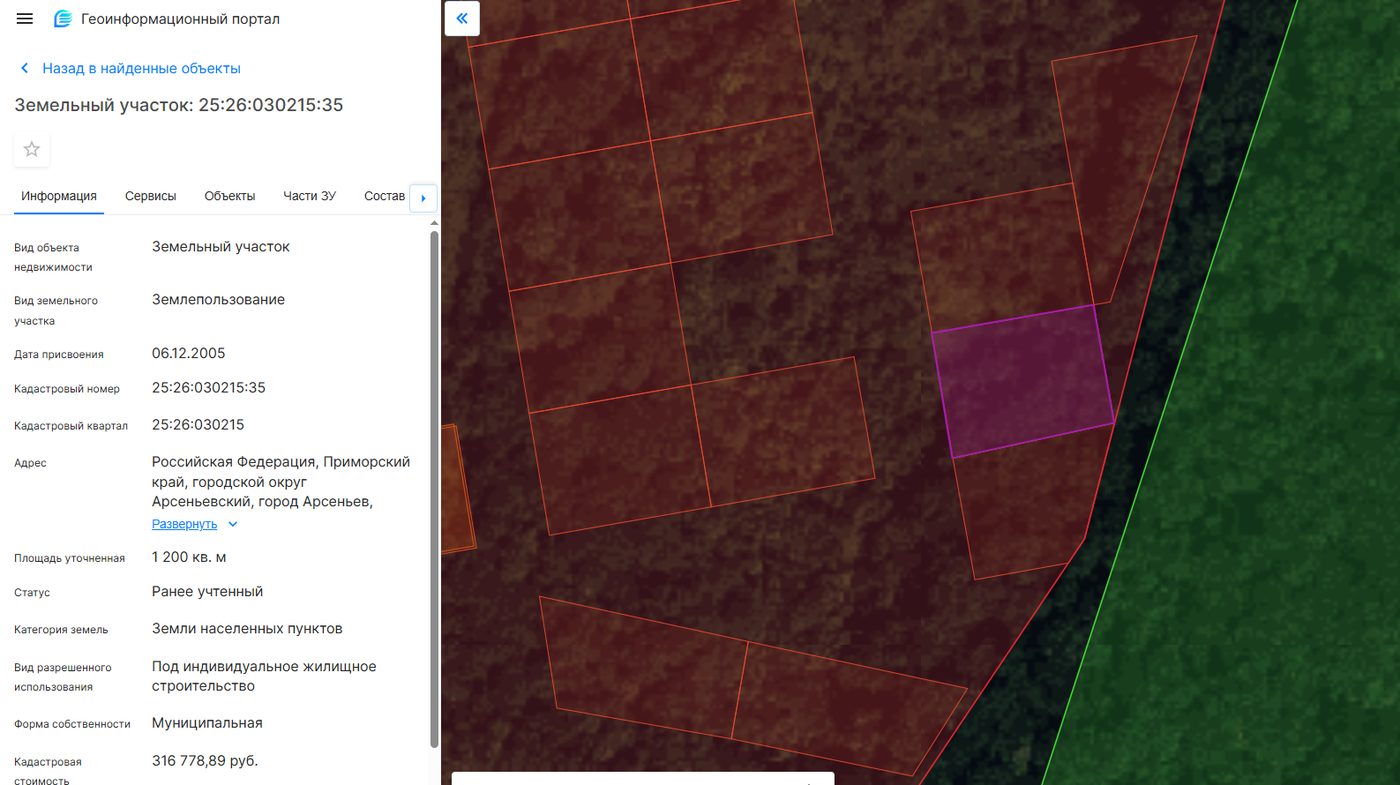1400x785 pixels.
Task: Open the Состав tab
Action: pyautogui.click(x=384, y=196)
